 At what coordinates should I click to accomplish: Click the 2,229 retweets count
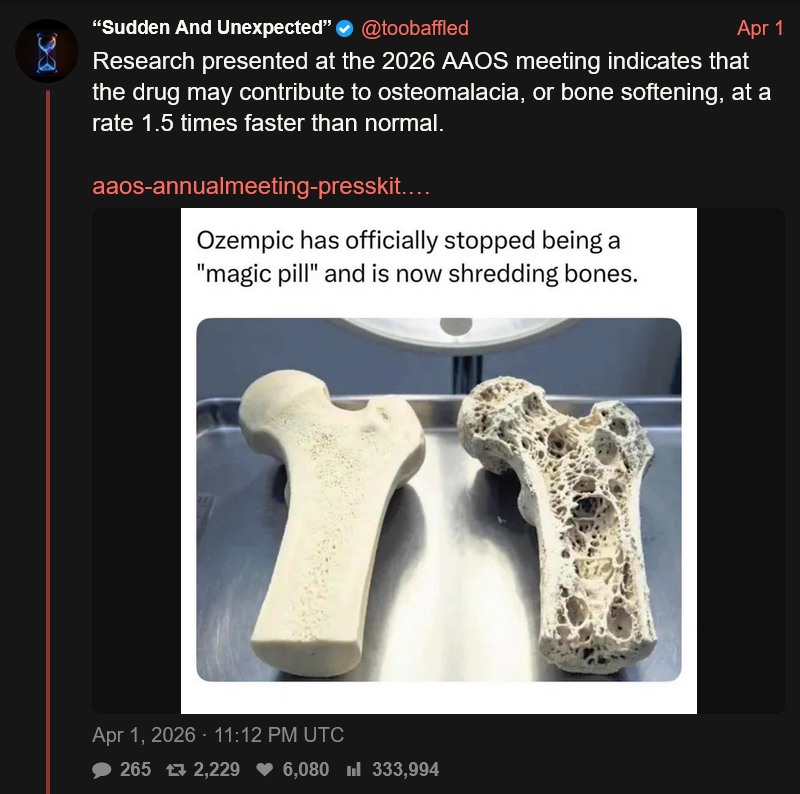(x=216, y=770)
